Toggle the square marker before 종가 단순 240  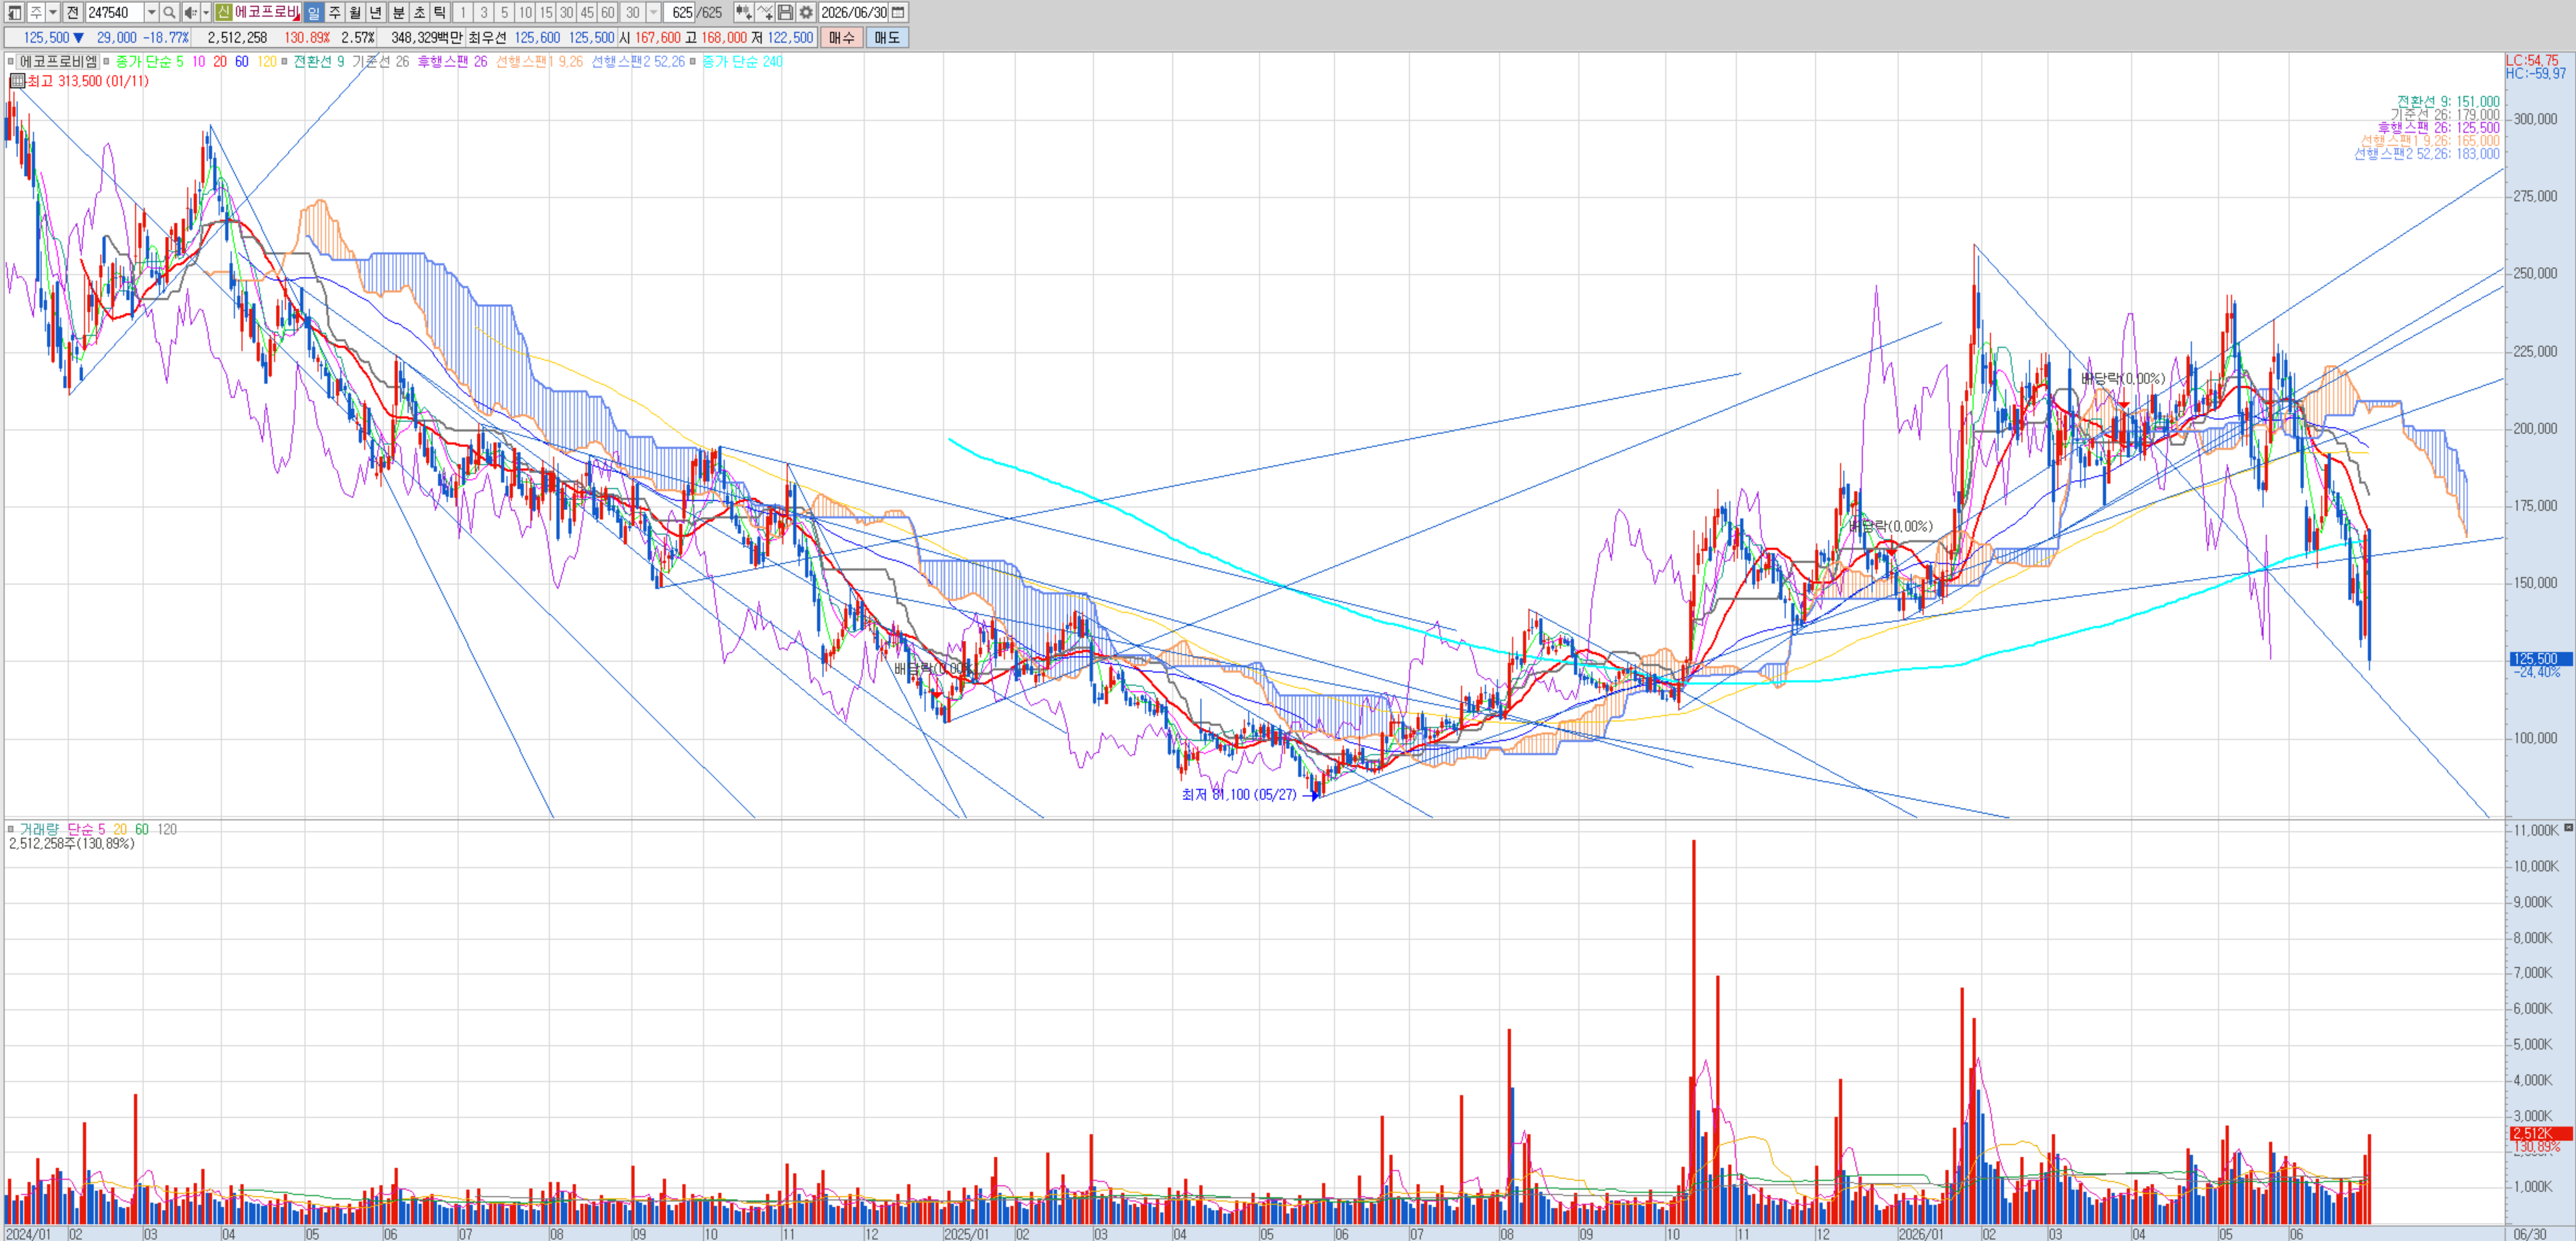pos(693,62)
